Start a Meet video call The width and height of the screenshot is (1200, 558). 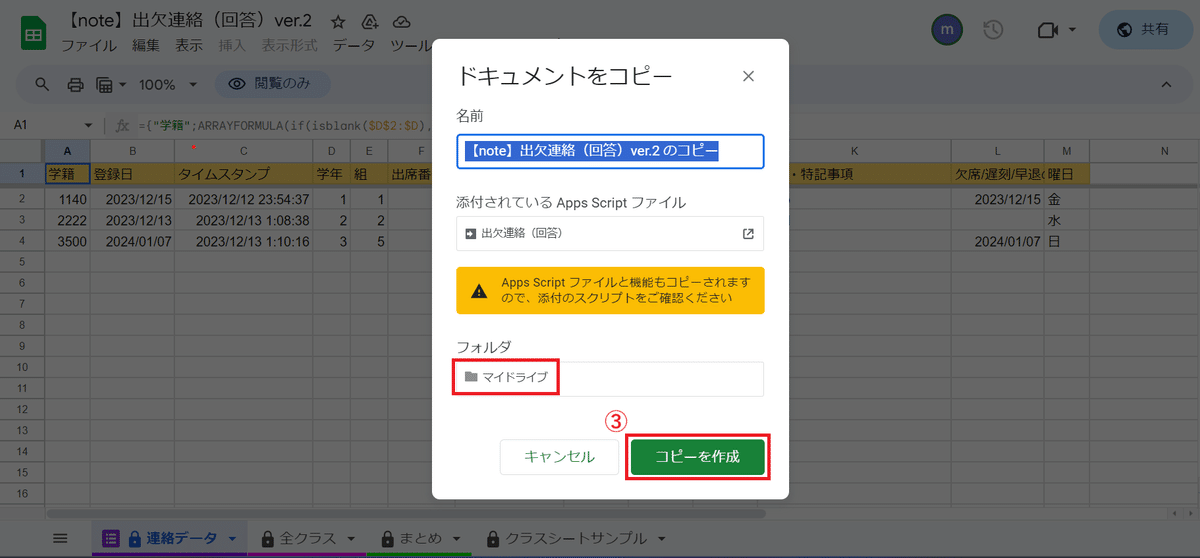[1047, 30]
